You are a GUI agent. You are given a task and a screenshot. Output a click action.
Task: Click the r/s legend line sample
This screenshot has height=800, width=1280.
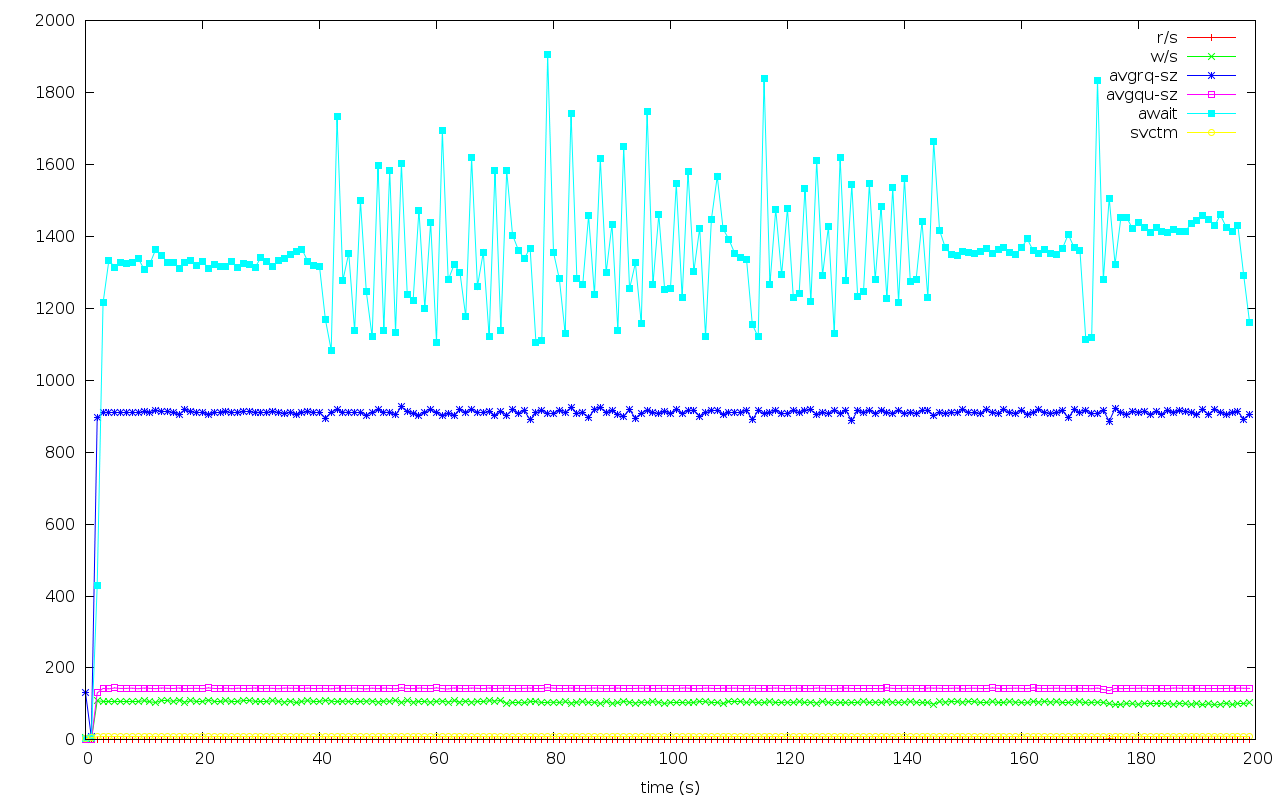pos(1211,37)
